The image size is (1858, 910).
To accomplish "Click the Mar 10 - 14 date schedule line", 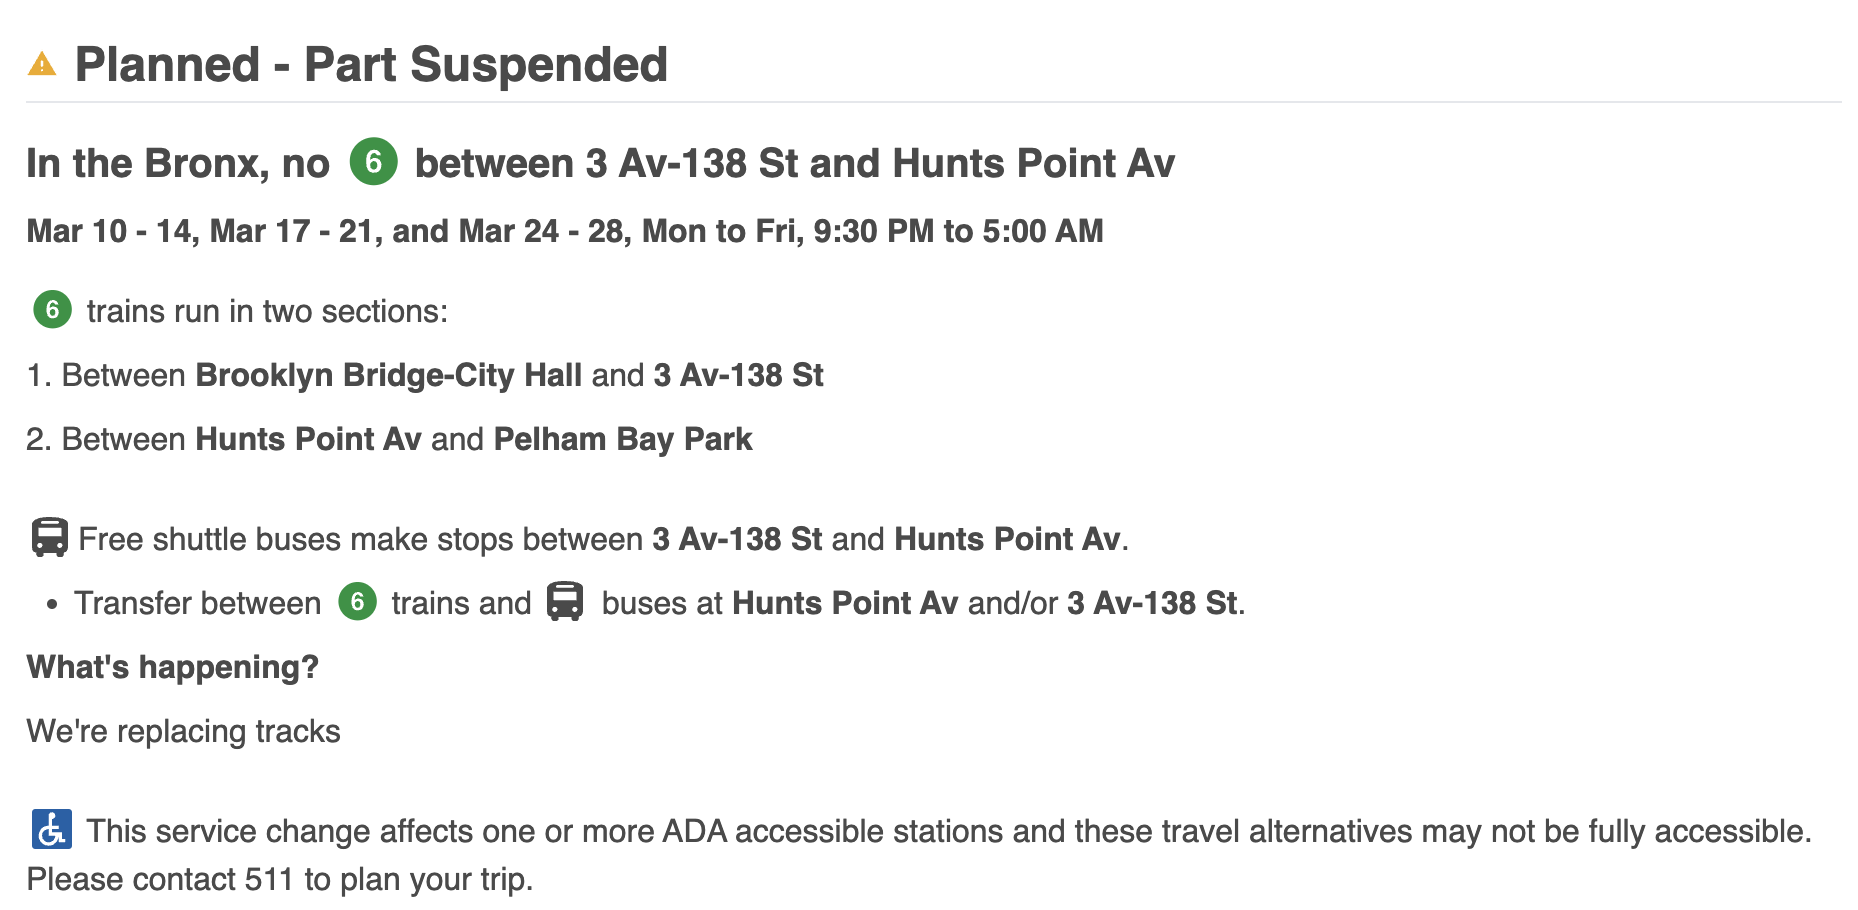I will pos(565,231).
